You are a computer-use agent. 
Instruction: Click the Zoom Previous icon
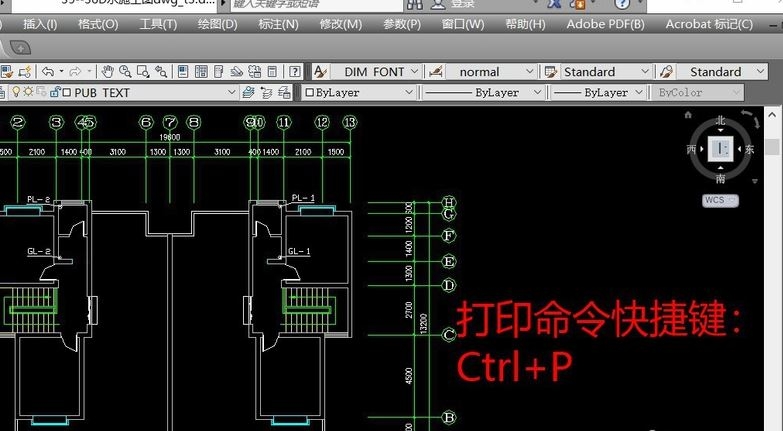pos(161,72)
